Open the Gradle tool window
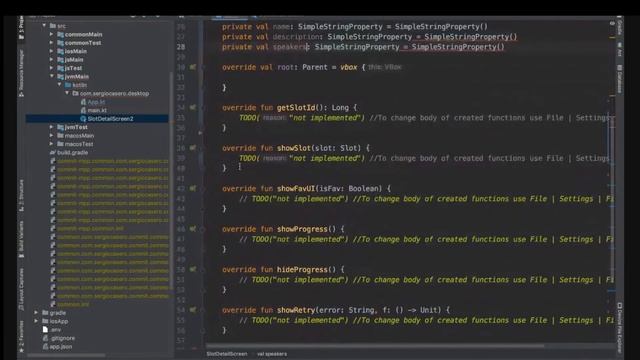 tap(620, 26)
